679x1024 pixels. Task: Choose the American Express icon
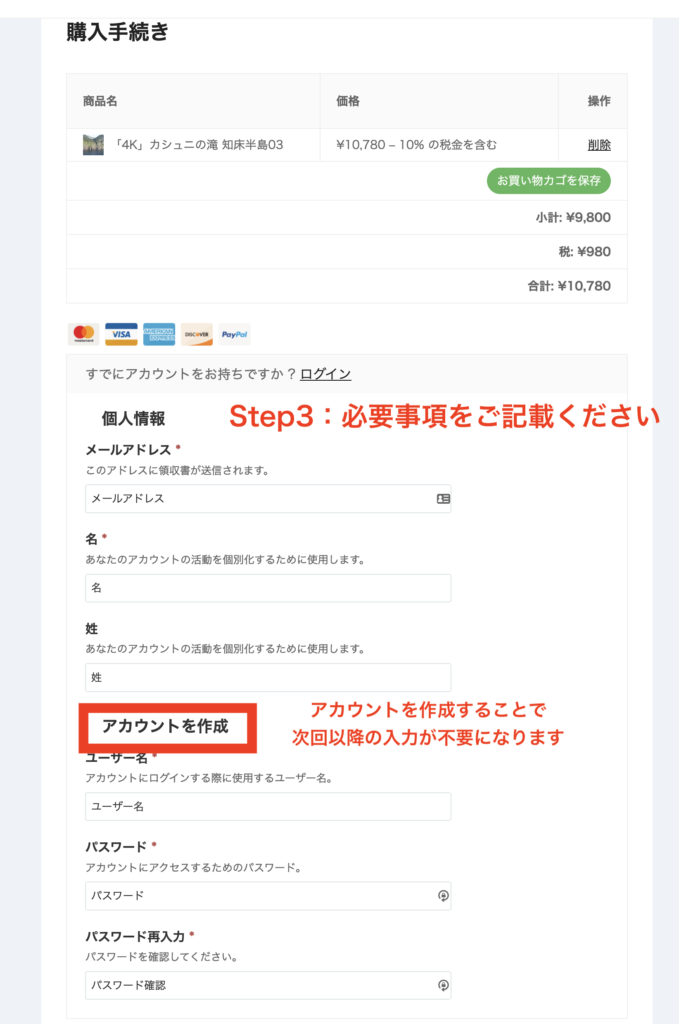pos(159,334)
